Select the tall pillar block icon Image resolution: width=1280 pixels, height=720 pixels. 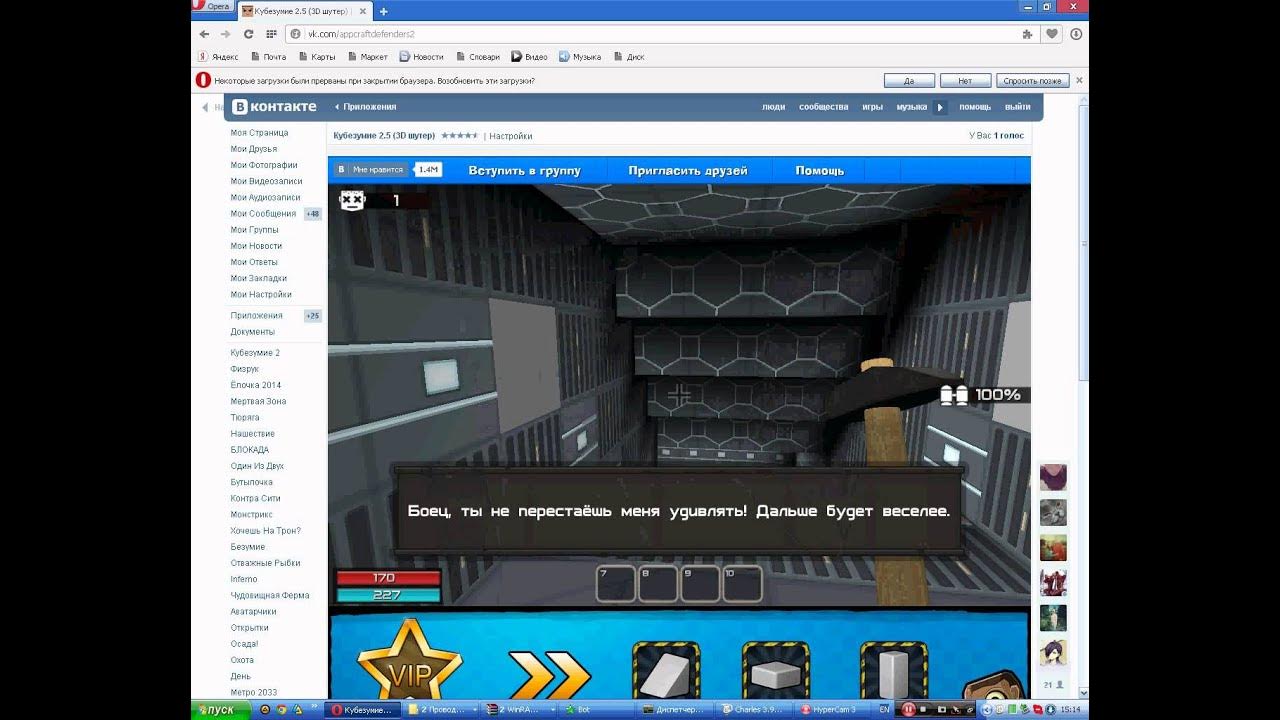(894, 669)
